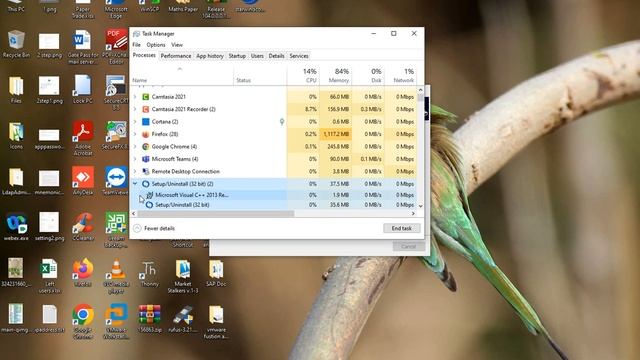Switch to the Users tab
This screenshot has width=640, height=360.
(x=257, y=56)
